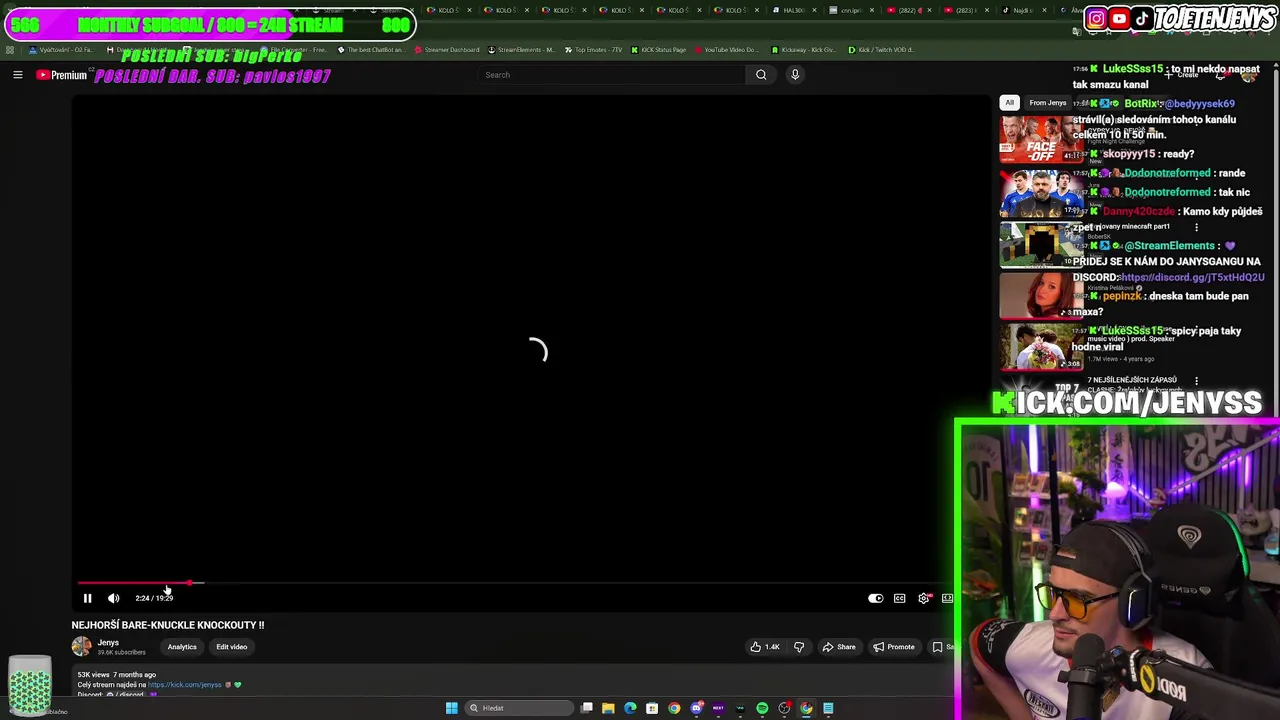The width and height of the screenshot is (1280, 720).
Task: Click the Edit video button
Action: pos(231,647)
